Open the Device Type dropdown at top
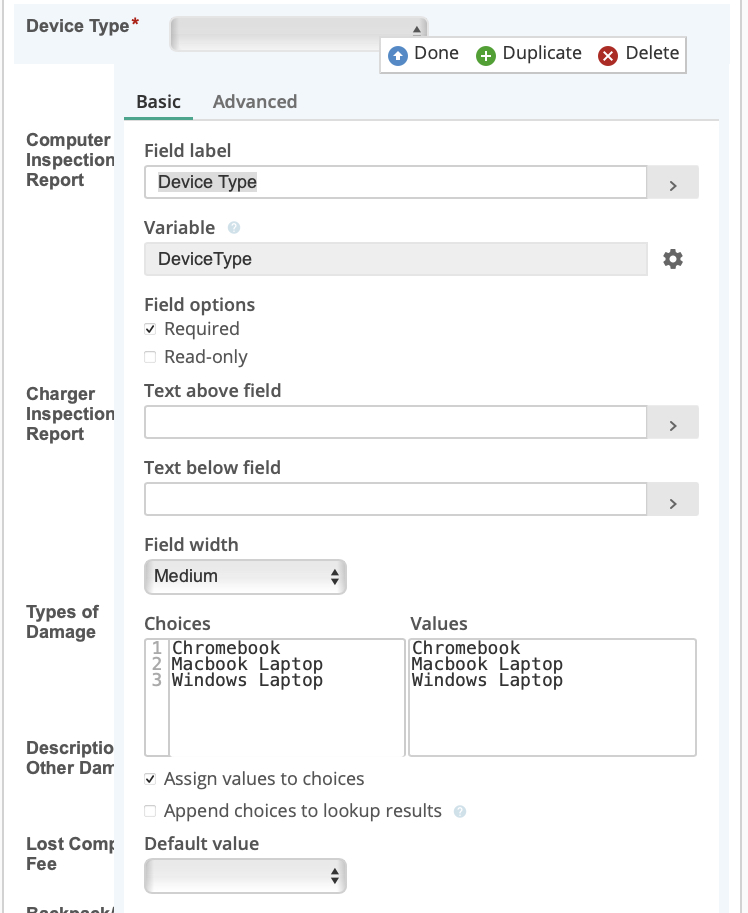 (298, 31)
